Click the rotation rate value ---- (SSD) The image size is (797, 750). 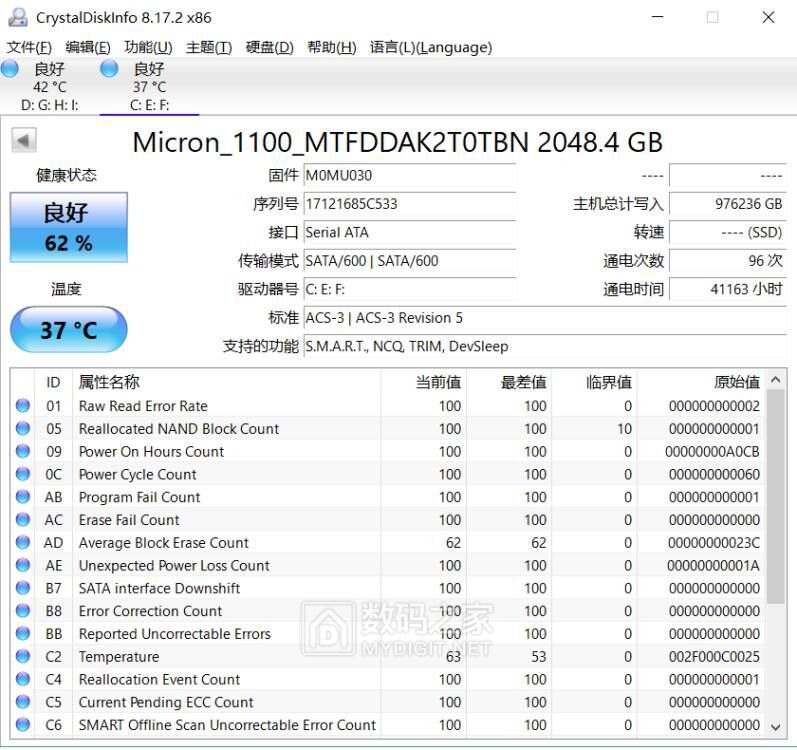click(728, 232)
